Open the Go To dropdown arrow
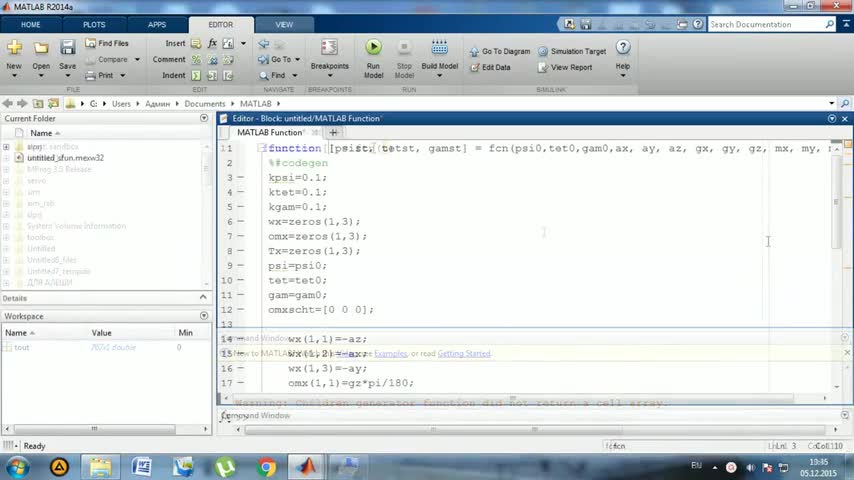The image size is (854, 480). coord(297,59)
